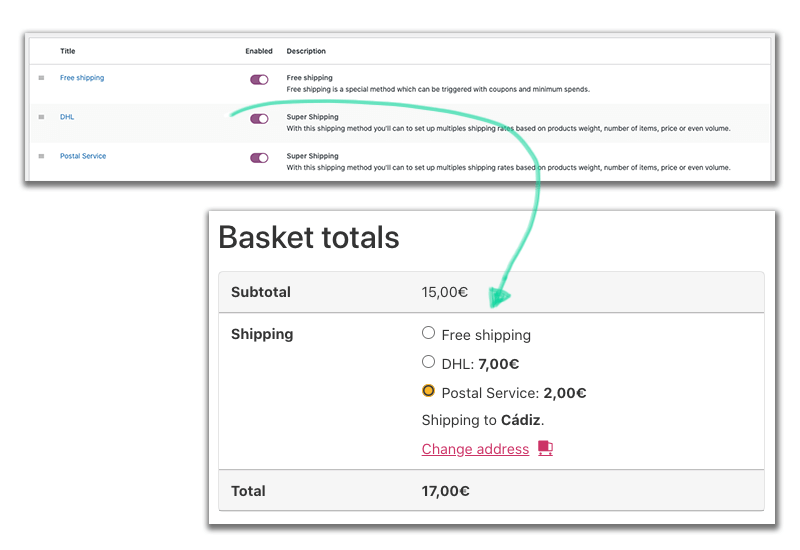Click the truck icon next to Change address
This screenshot has height=550, width=800.
click(x=545, y=448)
